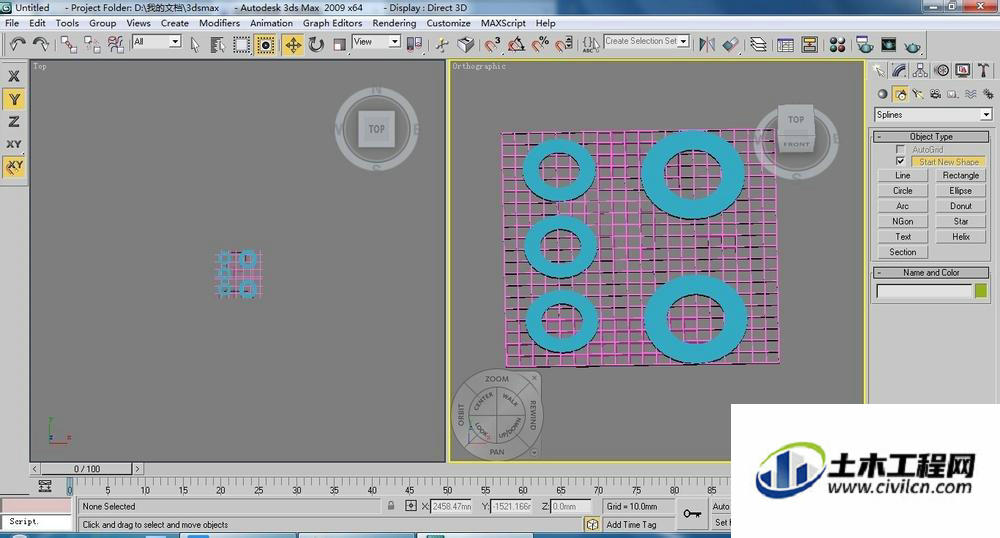Image resolution: width=1000 pixels, height=538 pixels.
Task: Toggle Angle Snap icon
Action: point(516,44)
